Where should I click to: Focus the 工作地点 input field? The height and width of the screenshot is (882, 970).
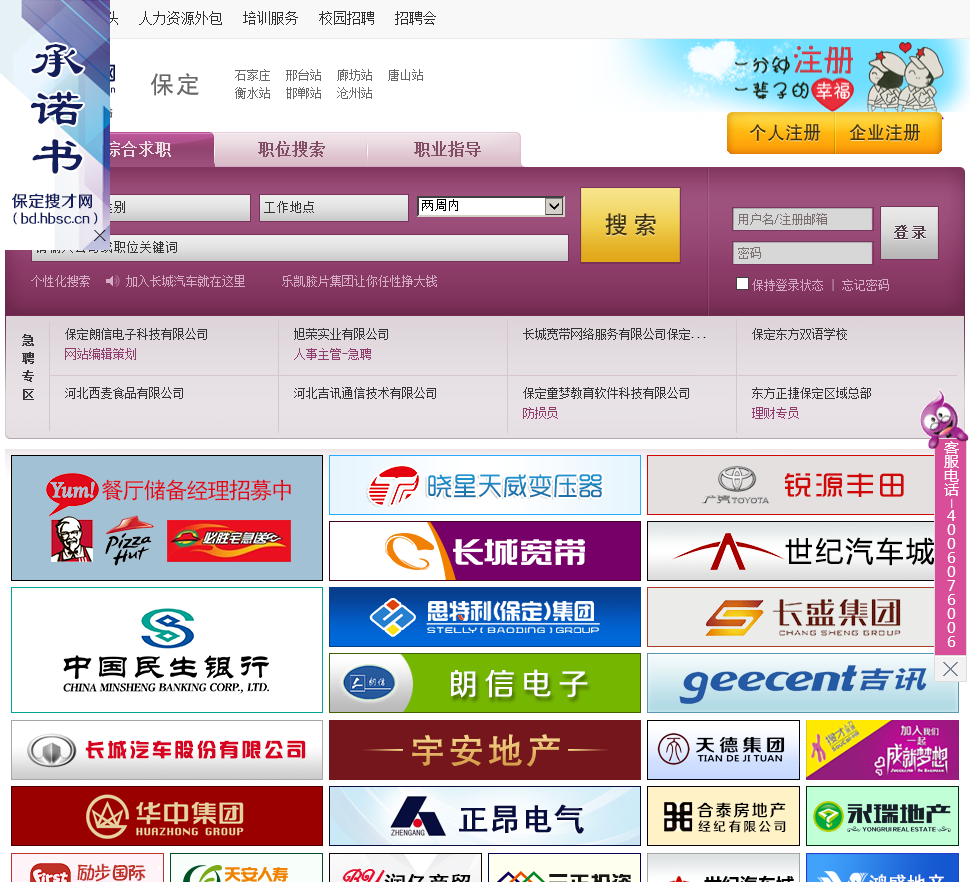[x=334, y=207]
